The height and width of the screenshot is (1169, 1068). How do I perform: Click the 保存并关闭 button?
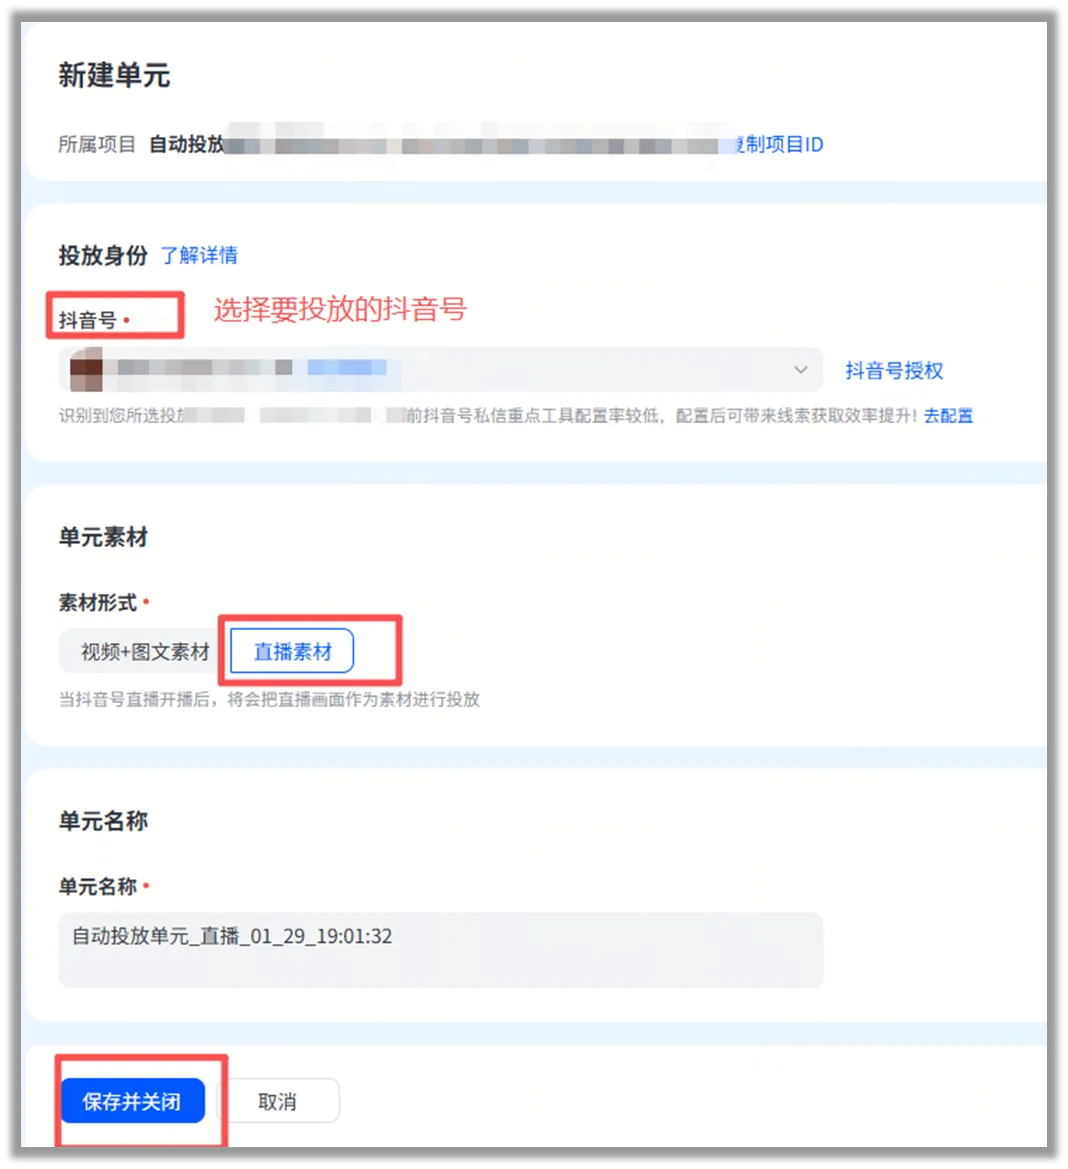click(133, 1100)
